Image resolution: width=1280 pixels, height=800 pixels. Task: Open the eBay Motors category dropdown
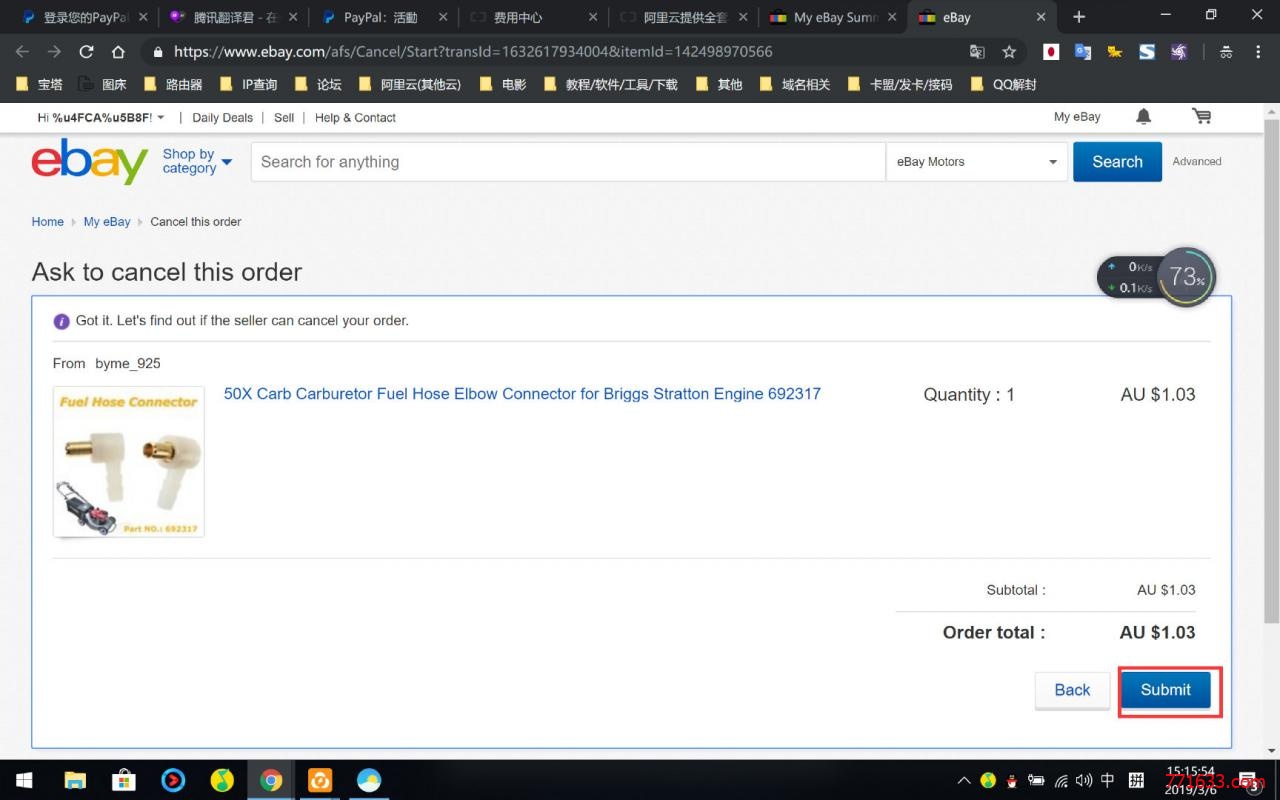pos(976,162)
